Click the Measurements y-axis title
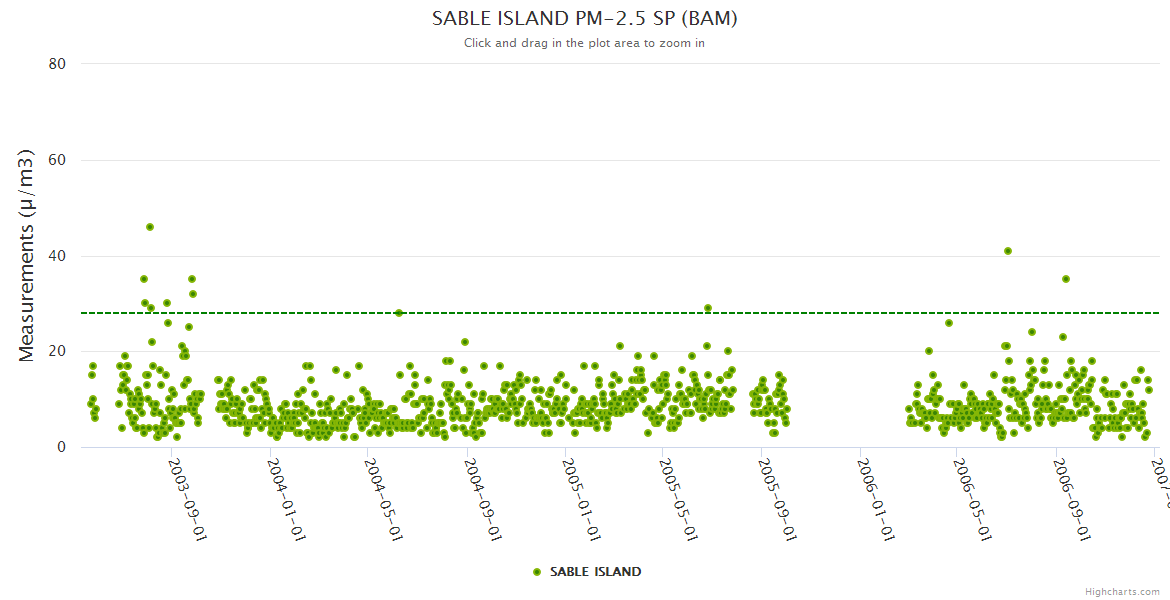Viewport: 1170px width, 600px height. click(27, 255)
